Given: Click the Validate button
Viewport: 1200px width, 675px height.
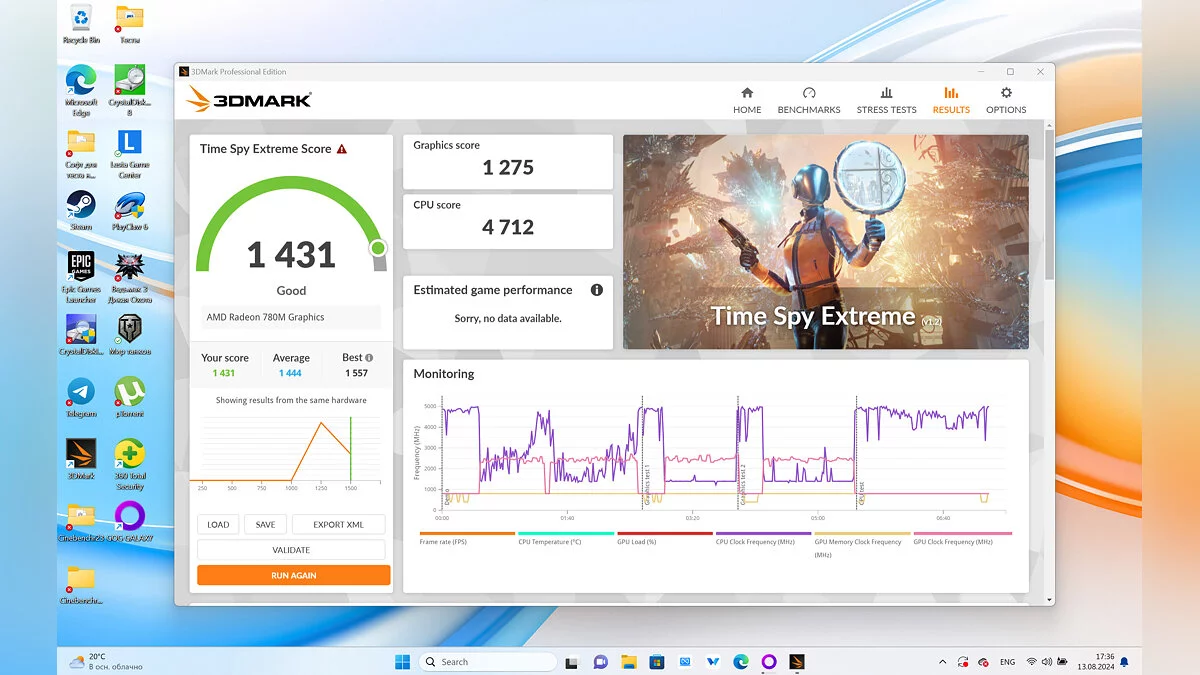Looking at the screenshot, I should pos(291,550).
